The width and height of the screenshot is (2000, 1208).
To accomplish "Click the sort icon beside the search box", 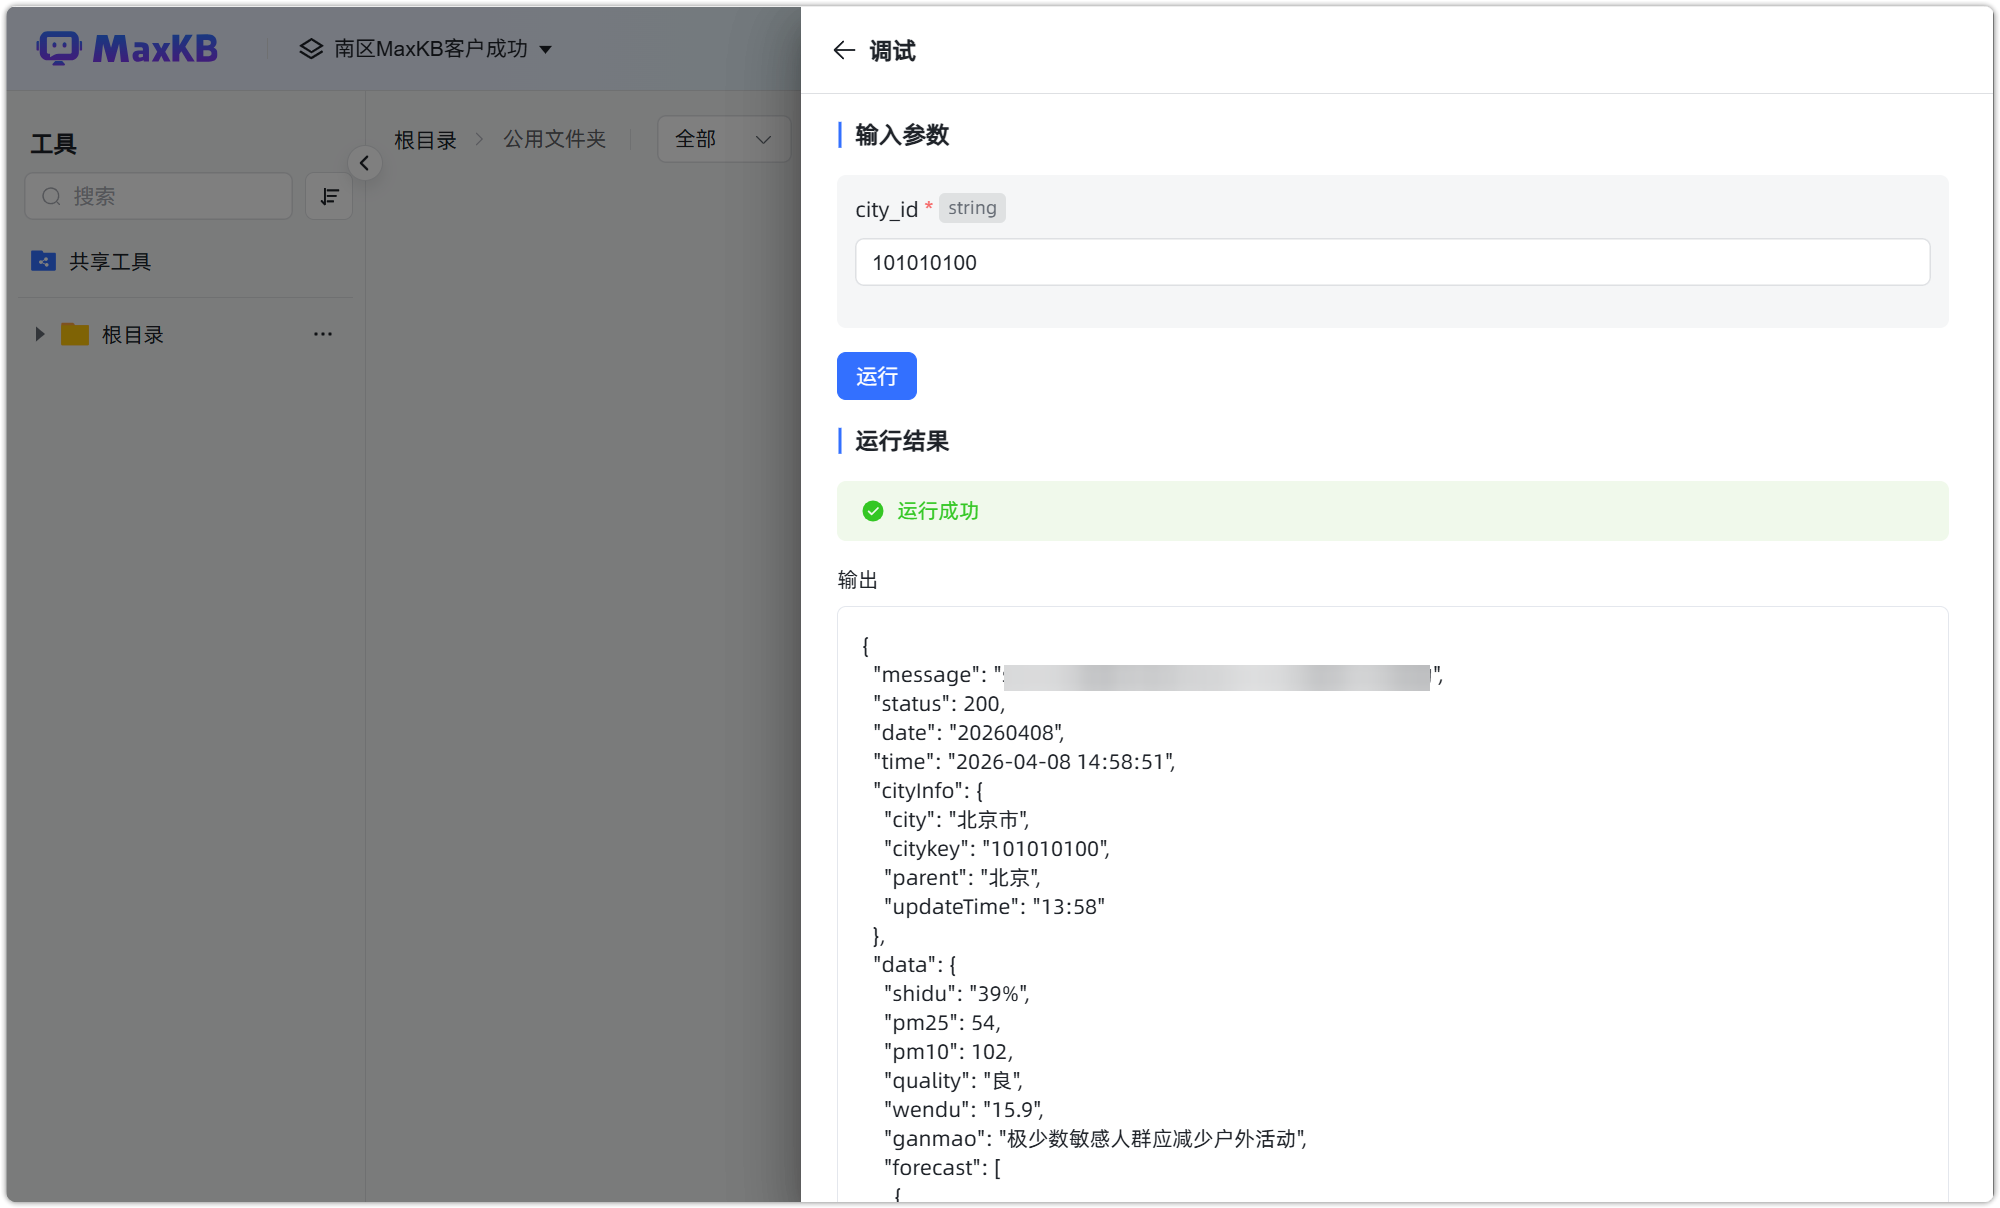I will (x=329, y=196).
